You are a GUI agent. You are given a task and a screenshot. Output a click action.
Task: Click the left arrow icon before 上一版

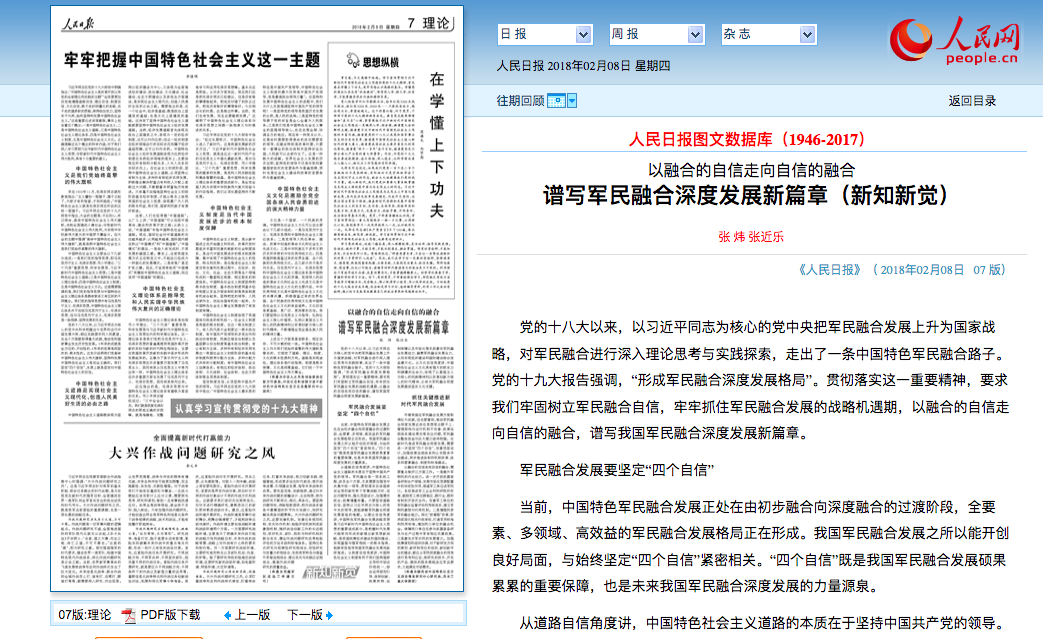coord(227,616)
